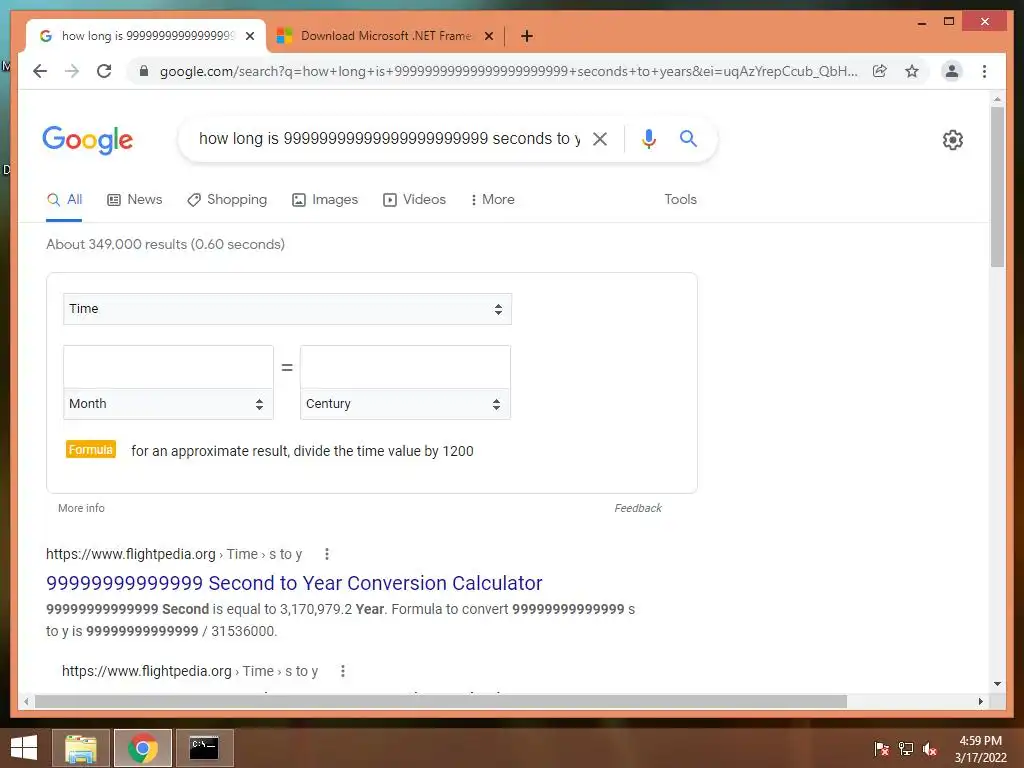Open Action Center flag in tray

881,749
